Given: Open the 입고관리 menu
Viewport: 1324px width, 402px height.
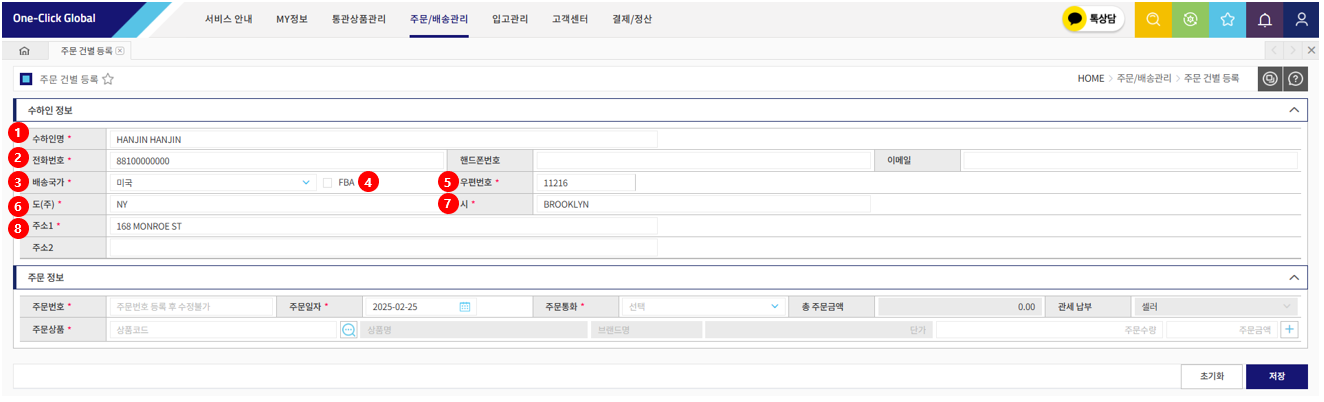Looking at the screenshot, I should point(509,19).
